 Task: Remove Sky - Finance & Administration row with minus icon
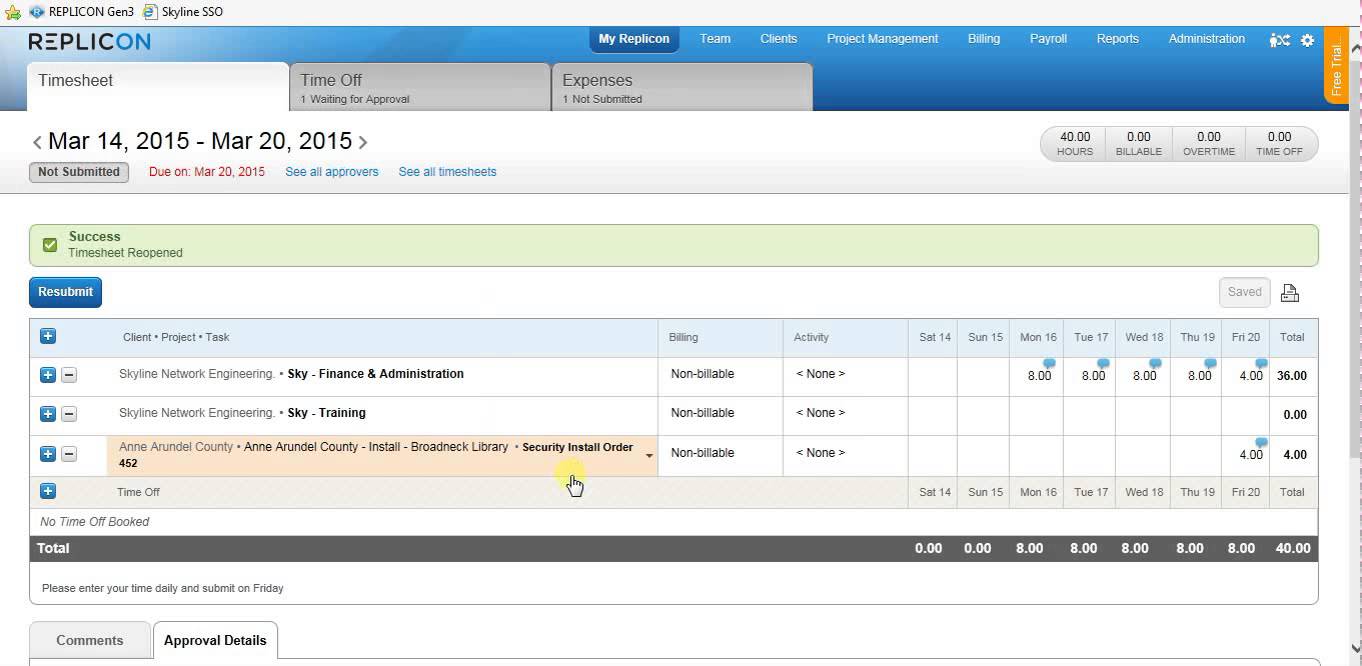coord(69,375)
